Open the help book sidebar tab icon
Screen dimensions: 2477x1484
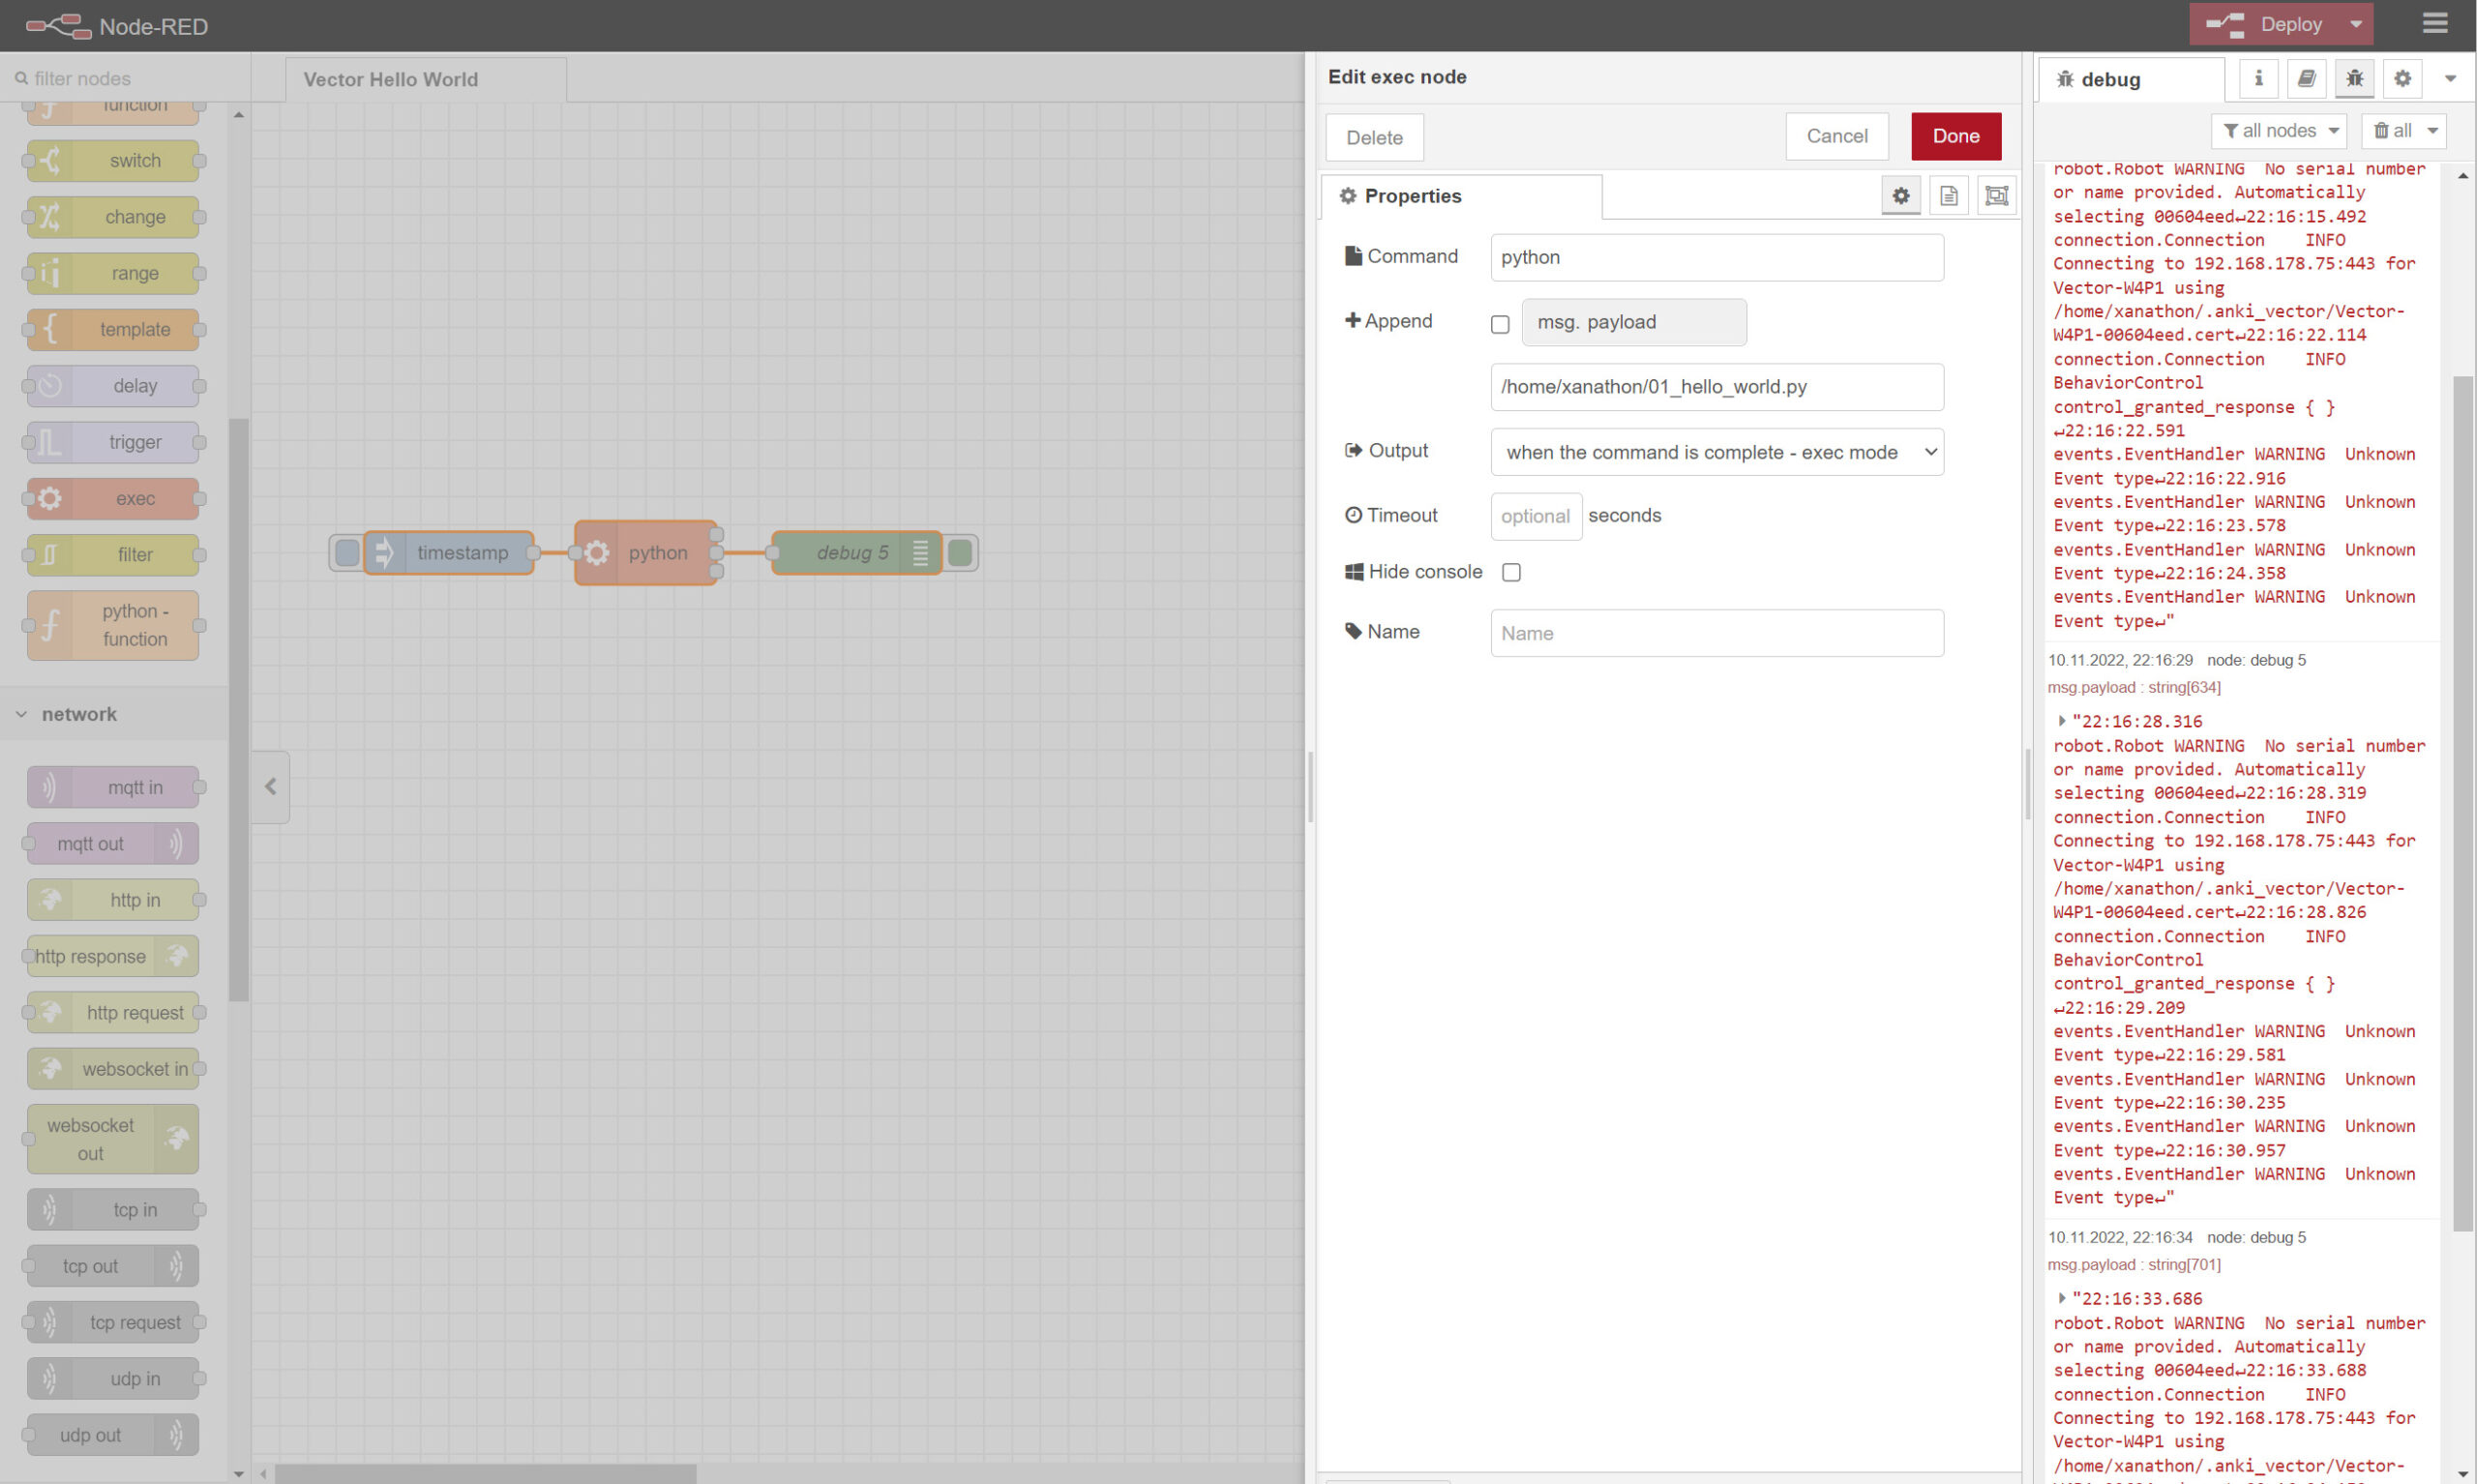point(2306,78)
